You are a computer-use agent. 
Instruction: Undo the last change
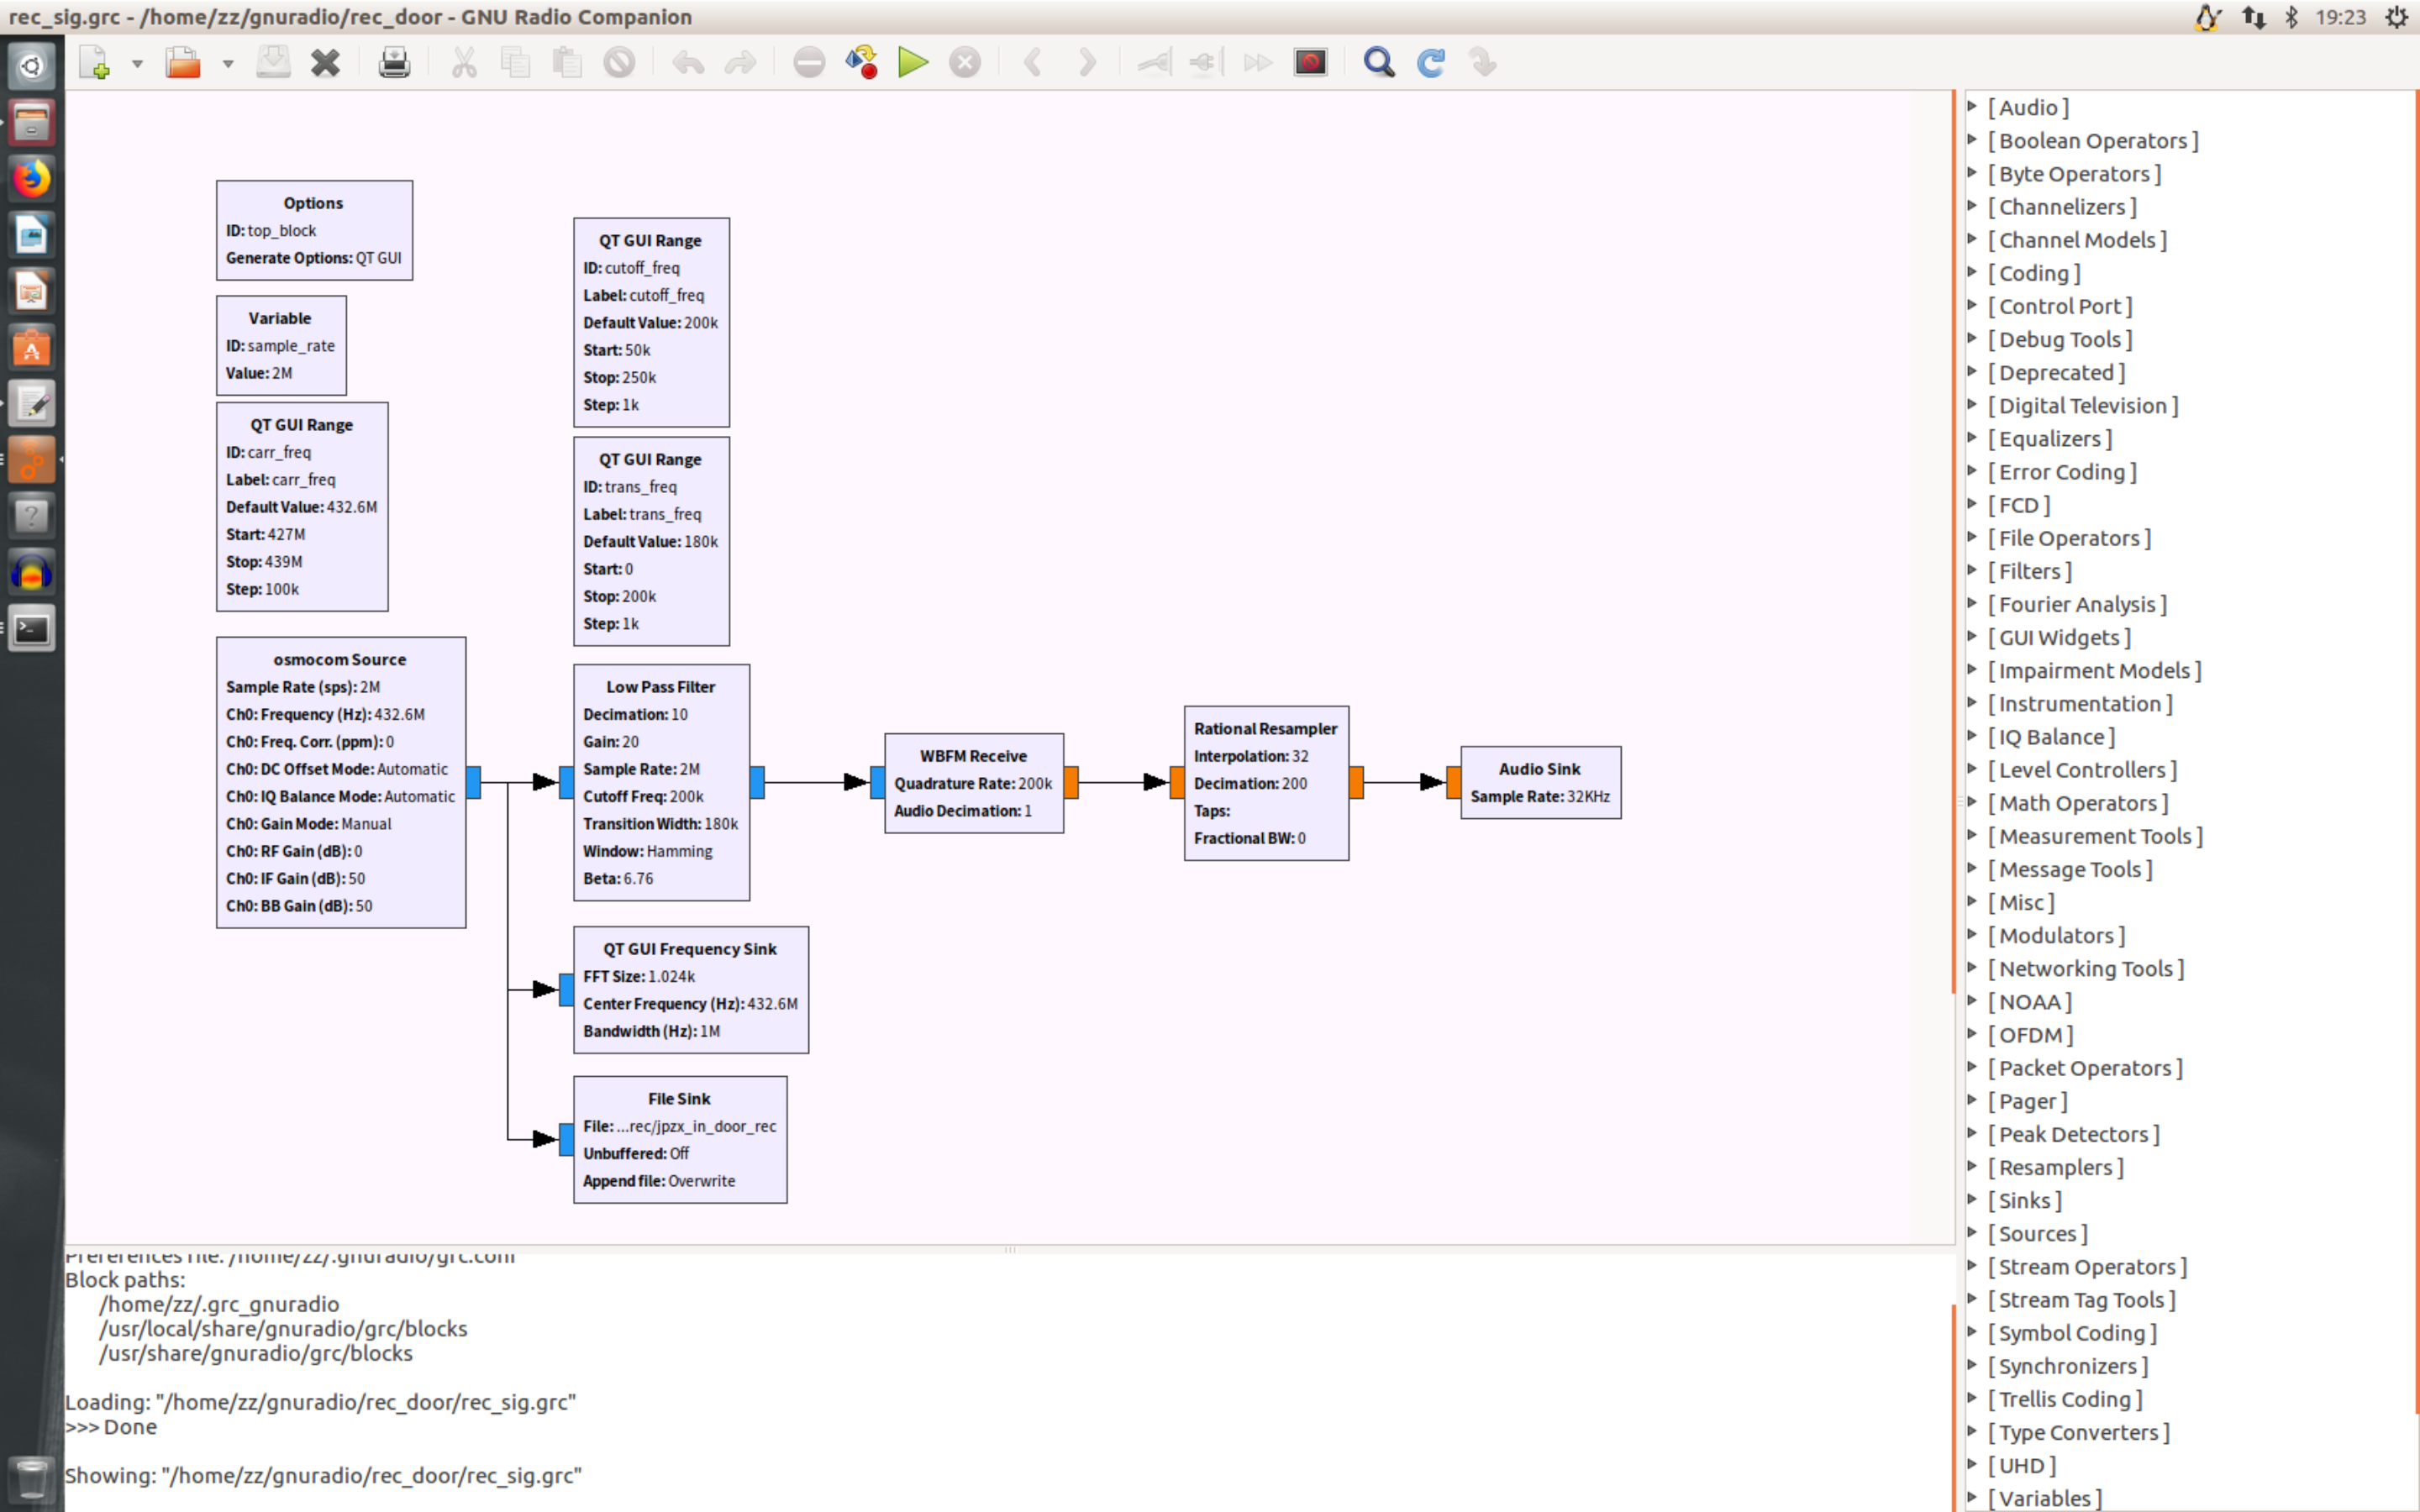coord(688,63)
